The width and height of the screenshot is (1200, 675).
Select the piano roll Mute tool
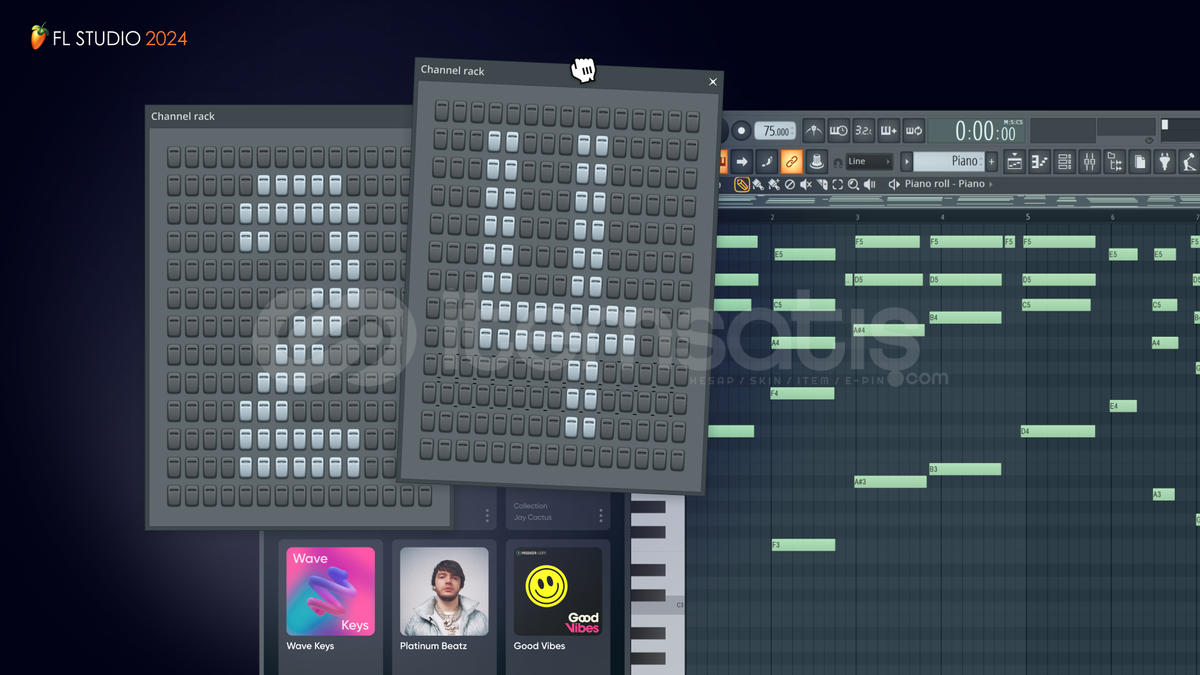805,184
